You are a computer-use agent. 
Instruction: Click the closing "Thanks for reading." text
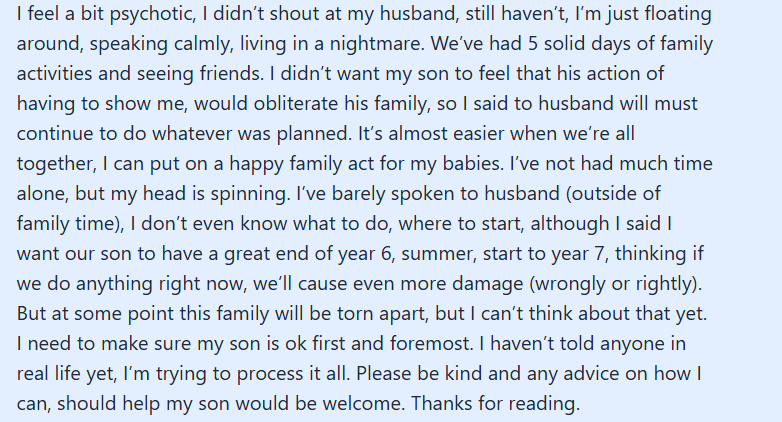pos(495,403)
